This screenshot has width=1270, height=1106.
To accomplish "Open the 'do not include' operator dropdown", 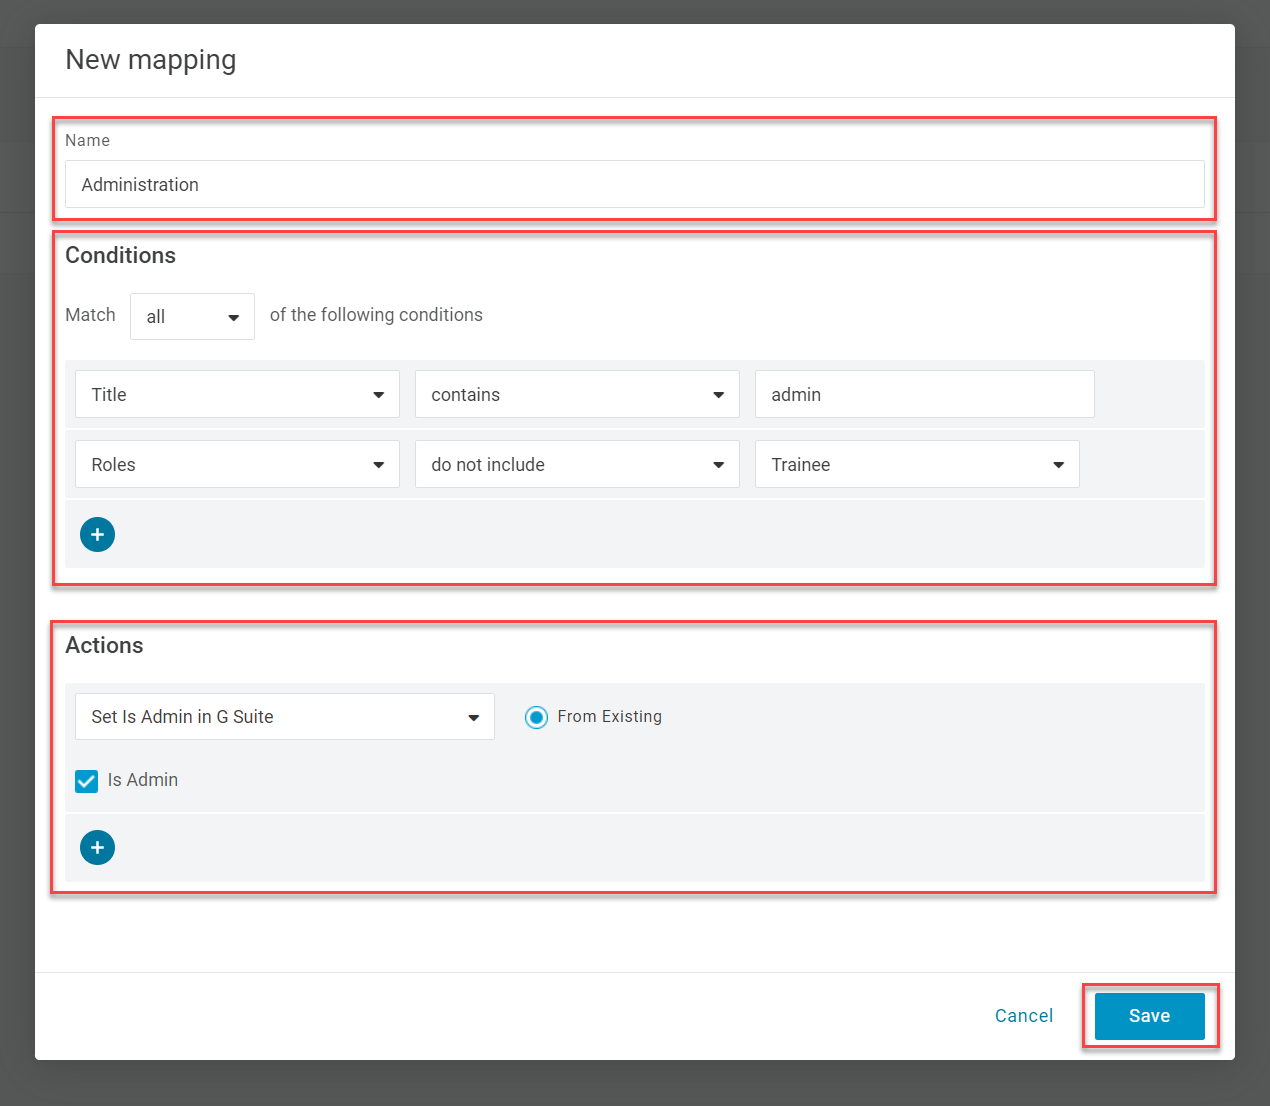I will click(577, 464).
